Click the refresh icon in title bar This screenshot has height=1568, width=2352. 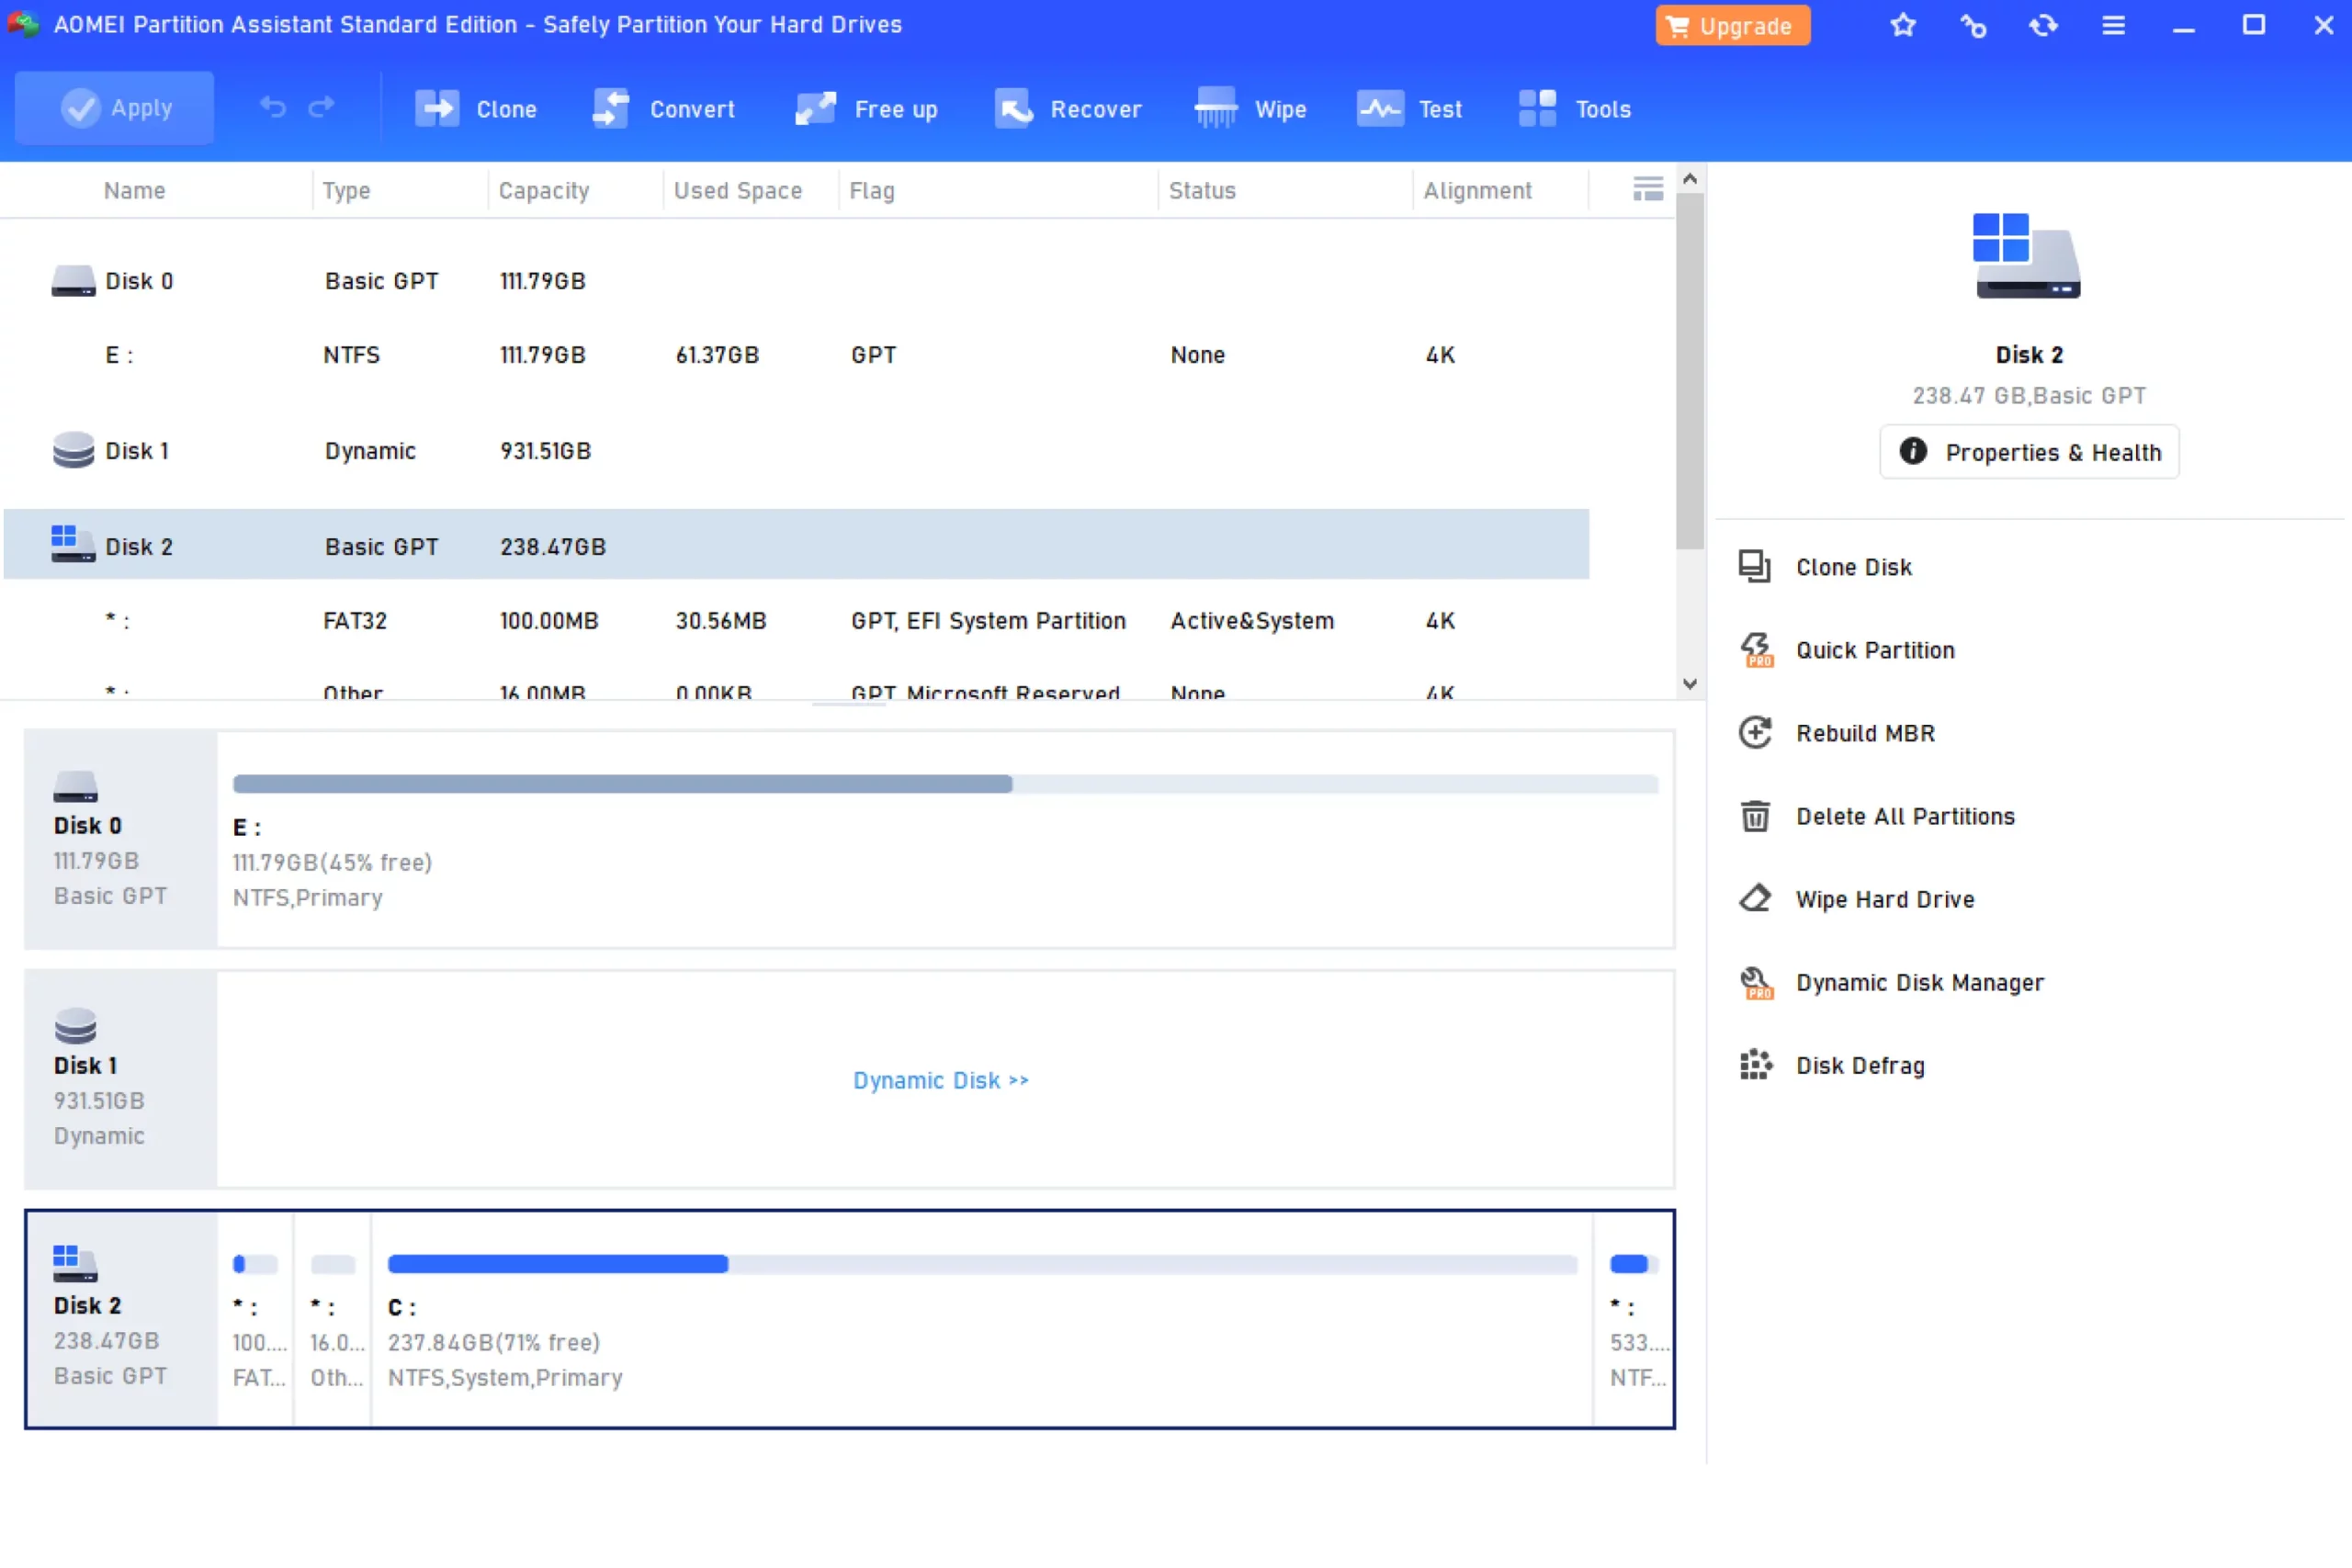[2043, 25]
